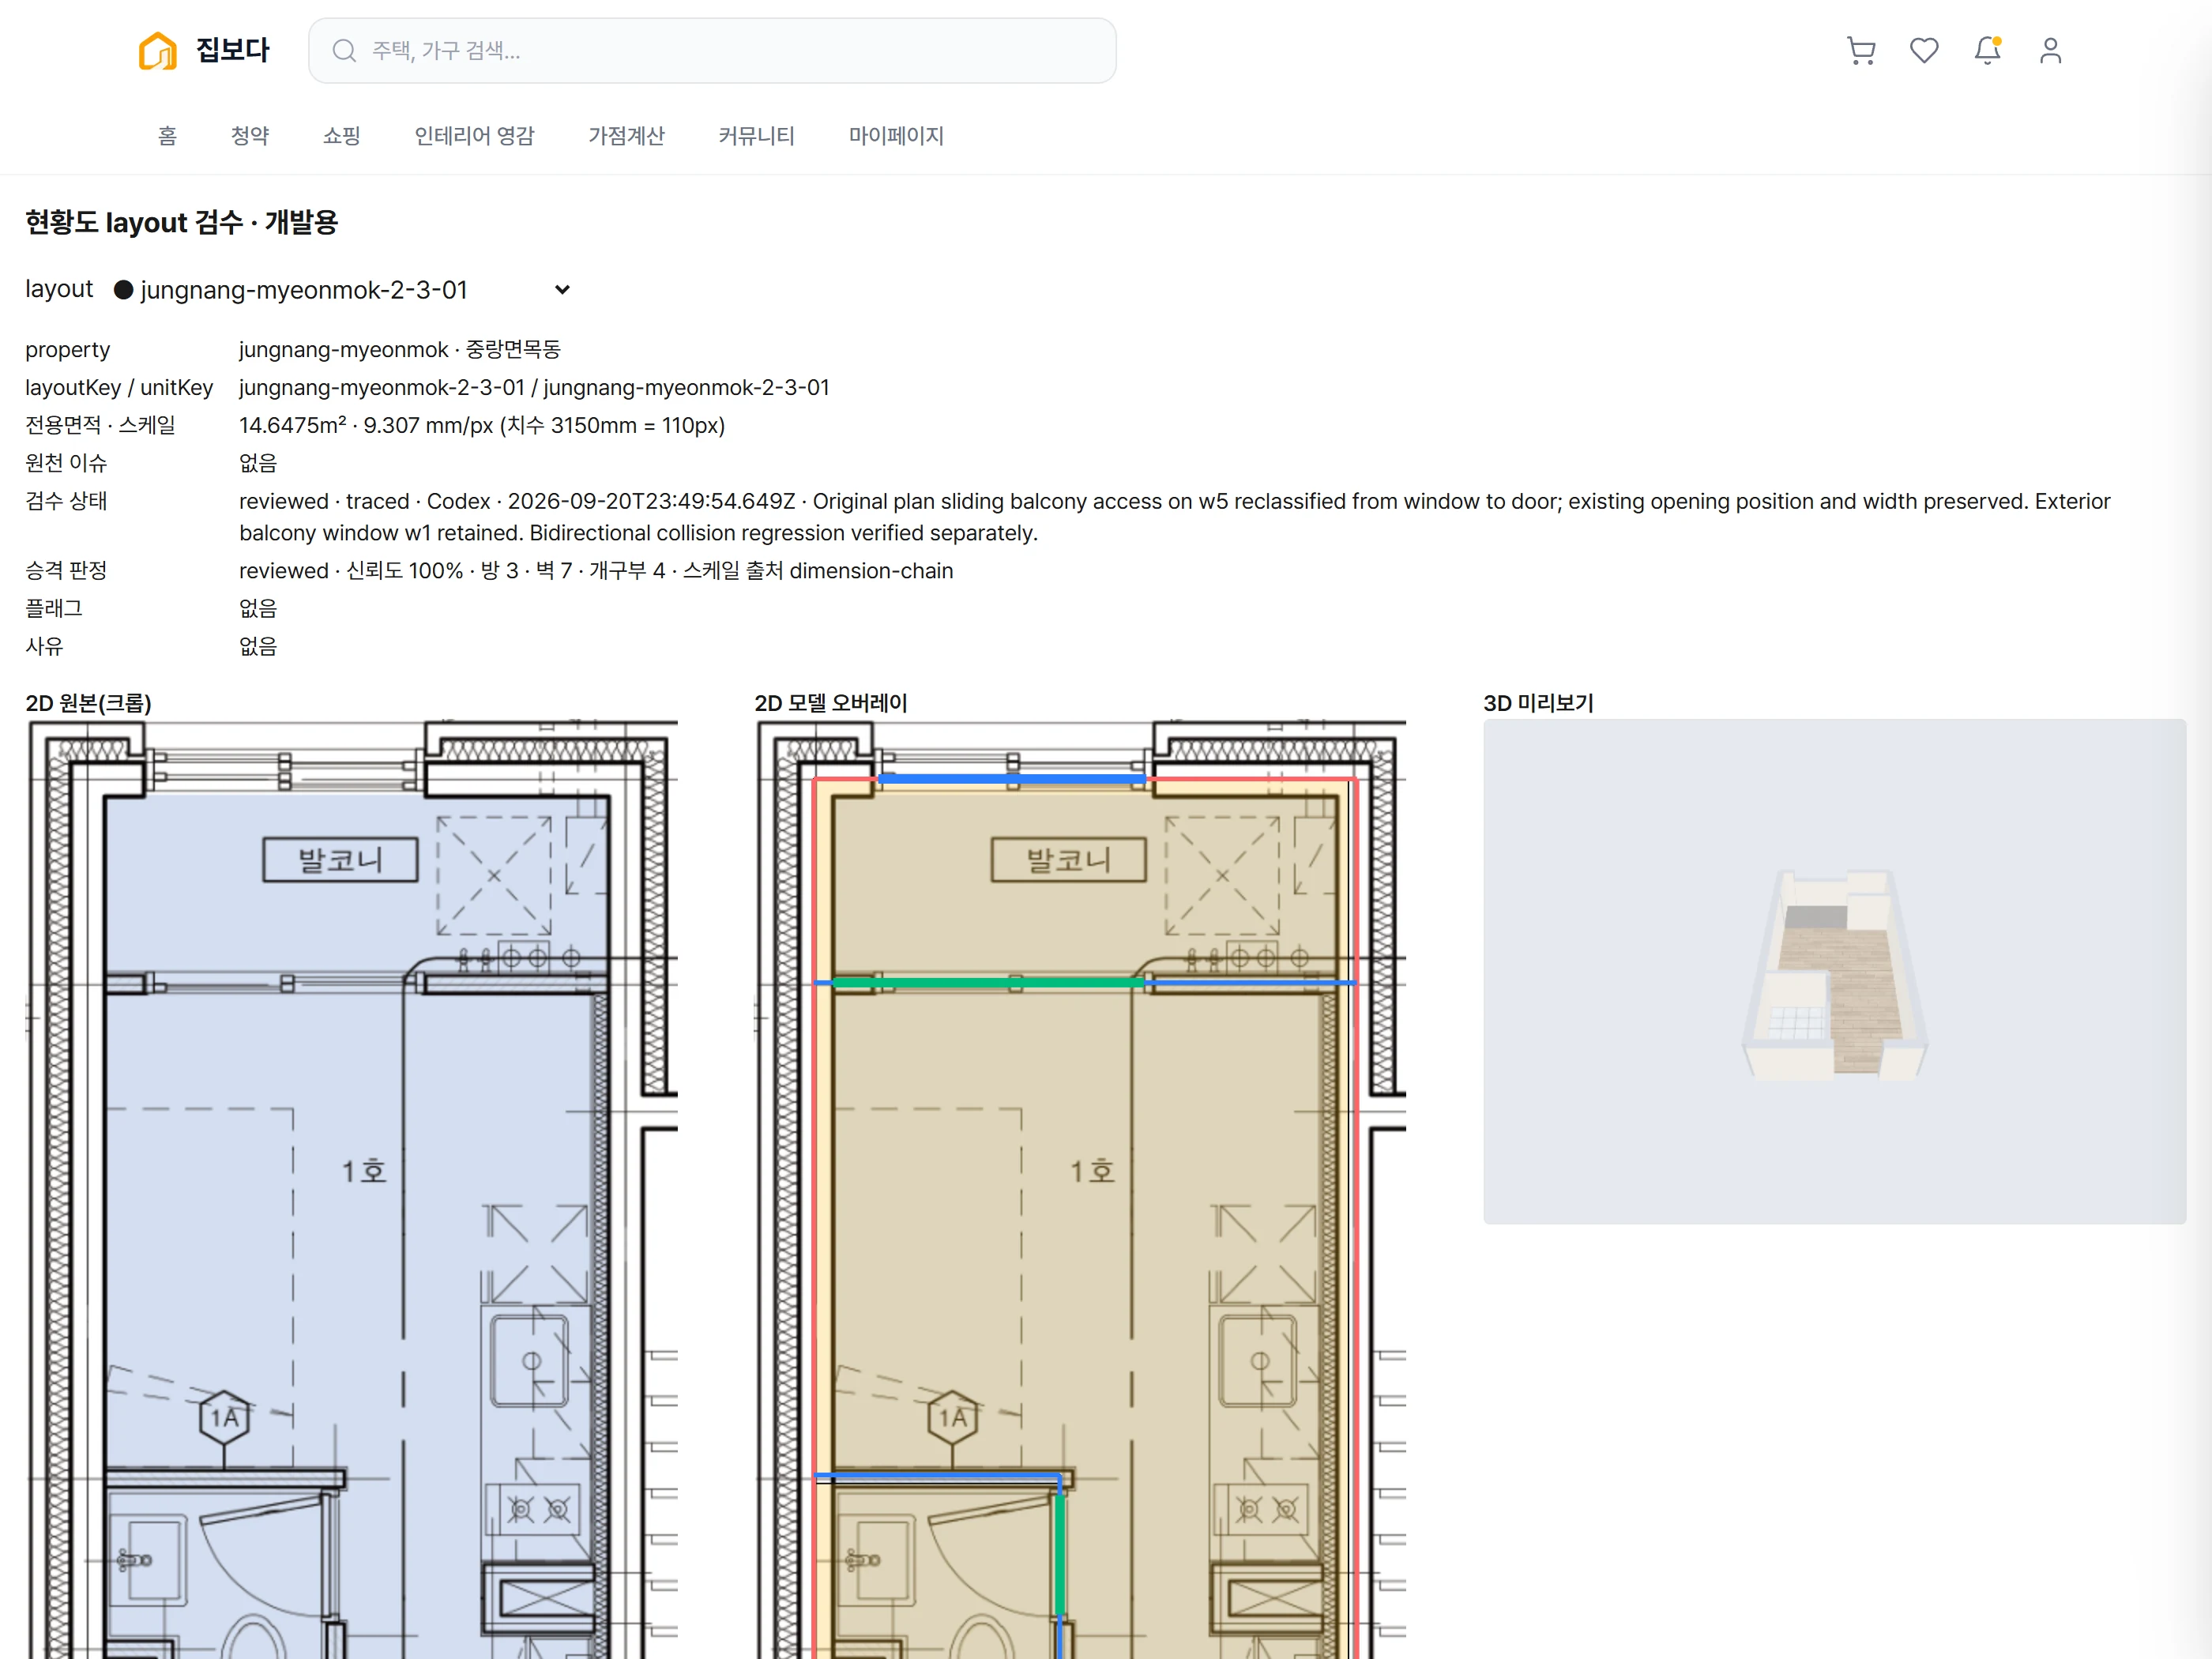Open the 청약 menu item
Viewport: 2212px width, 1659px height.
(x=250, y=135)
